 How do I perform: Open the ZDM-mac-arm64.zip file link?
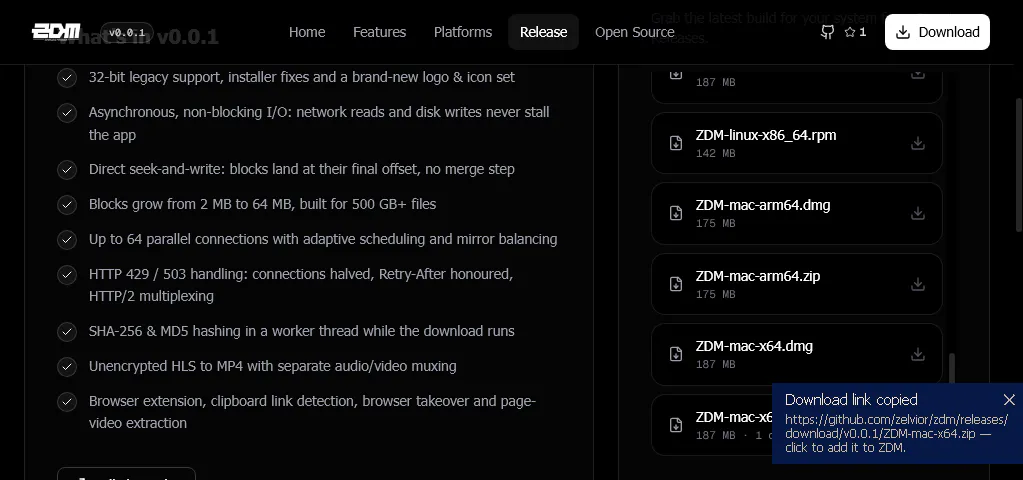click(x=757, y=276)
